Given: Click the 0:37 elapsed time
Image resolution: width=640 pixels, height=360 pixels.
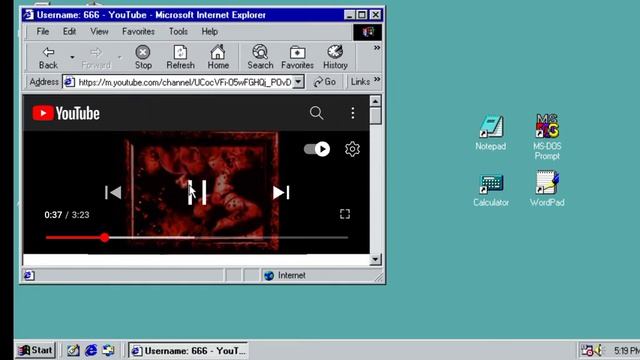Looking at the screenshot, I should (53, 215).
